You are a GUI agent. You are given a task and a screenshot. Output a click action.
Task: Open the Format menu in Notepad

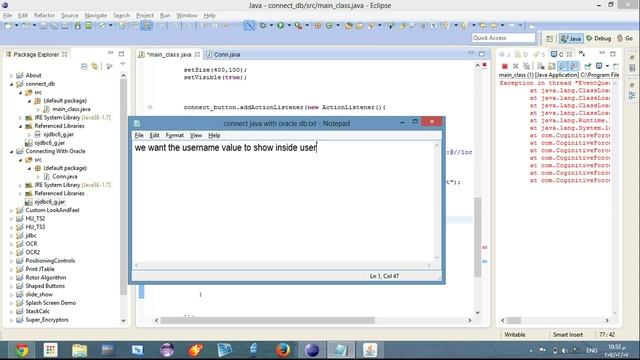(174, 135)
